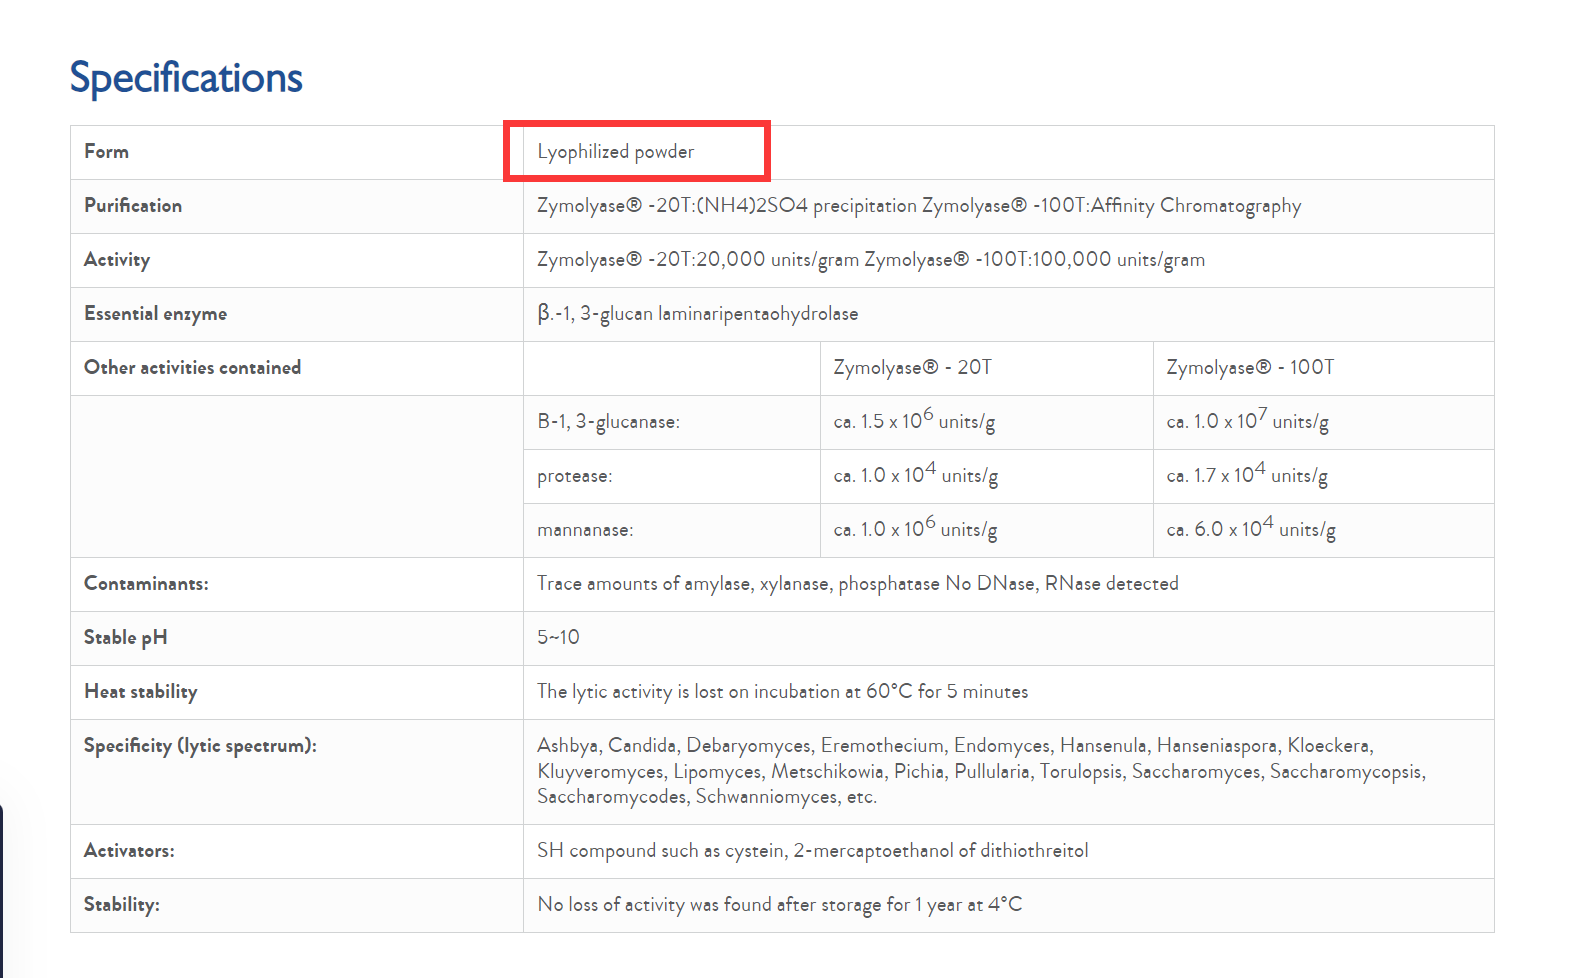Click the Essential enzyme label

(155, 314)
